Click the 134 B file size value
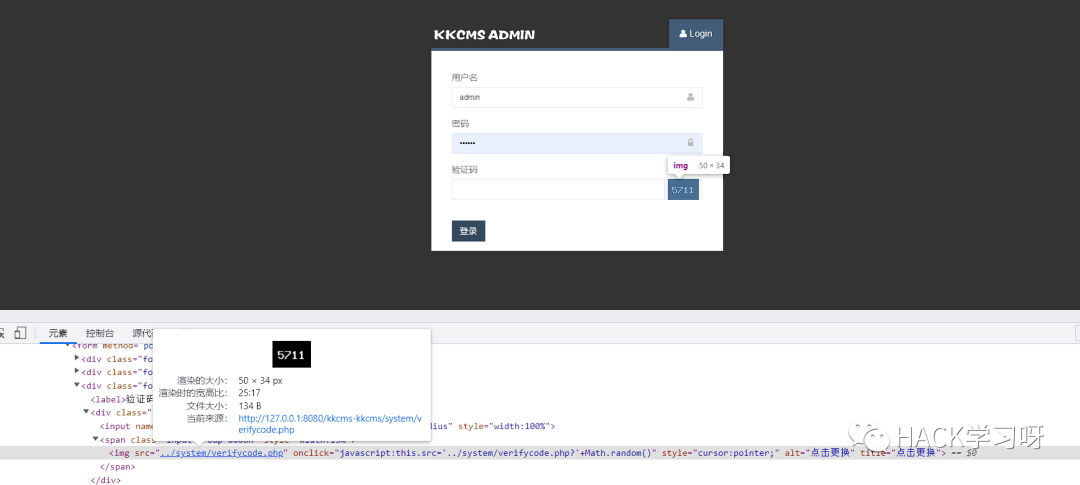This screenshot has width=1080, height=485. pyautogui.click(x=250, y=406)
